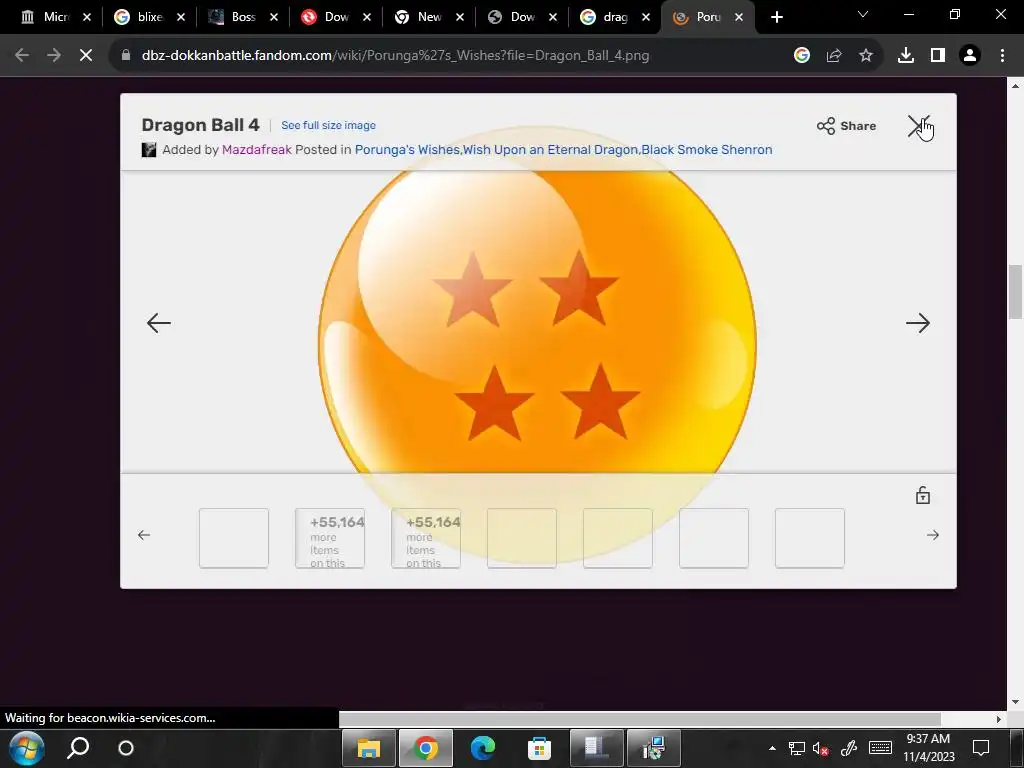Open a new browser tab

(x=776, y=17)
